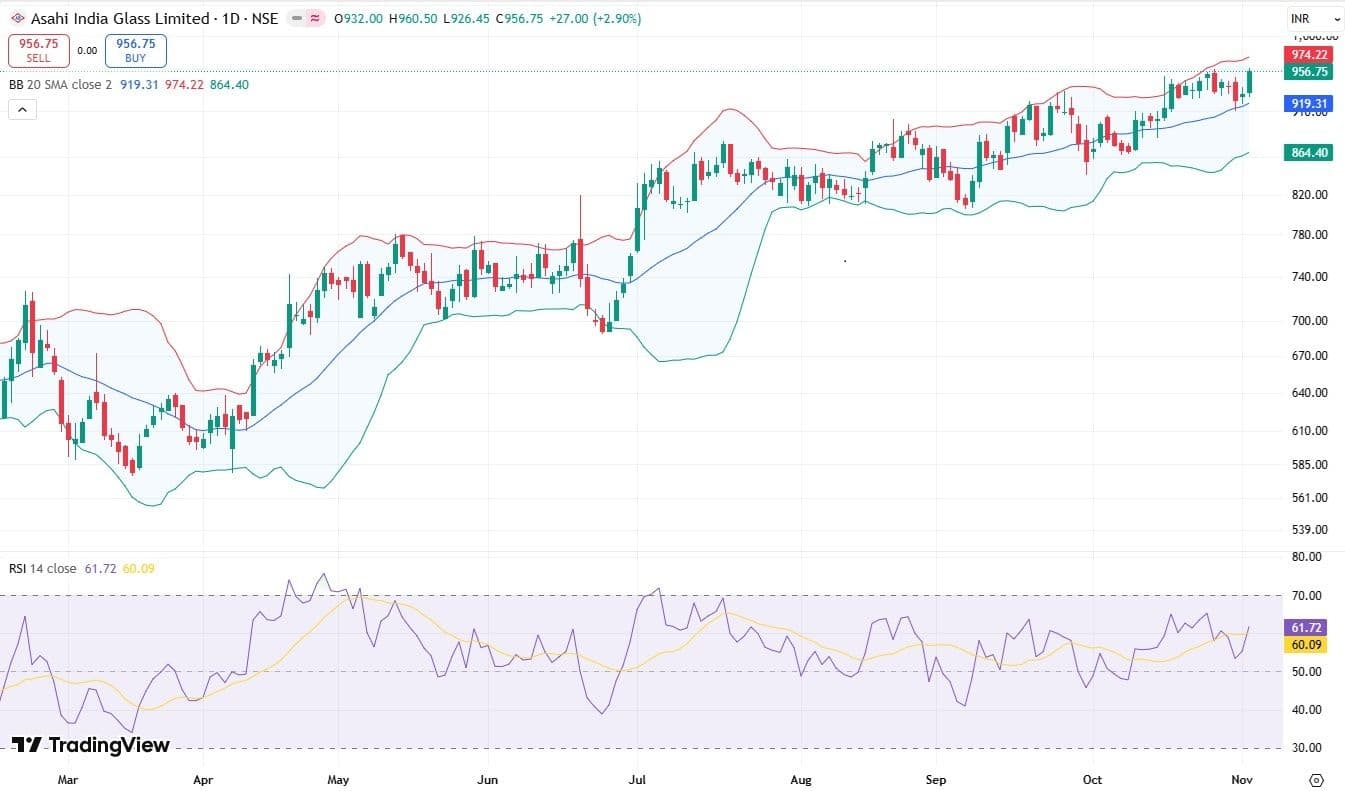This screenshot has width=1345, height=791.
Task: Click the red 974.22 upper band price label
Action: pos(1309,55)
